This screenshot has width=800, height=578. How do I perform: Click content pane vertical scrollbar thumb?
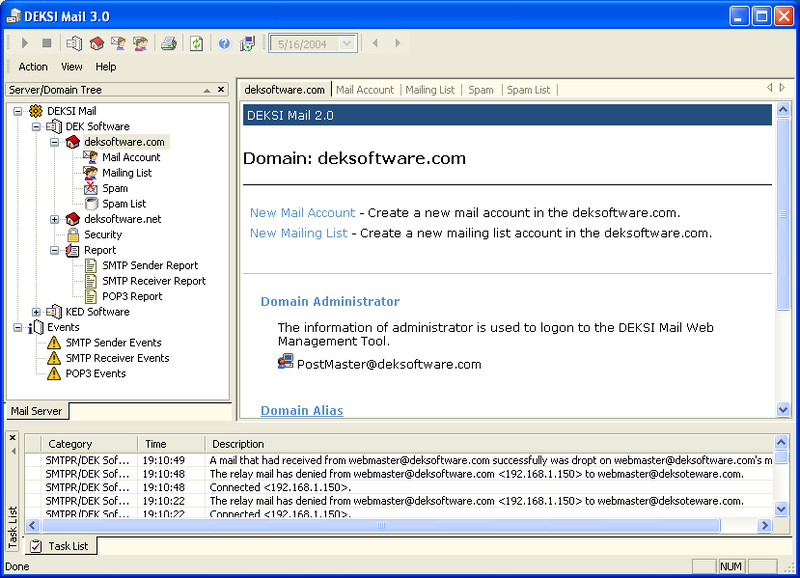(783, 214)
